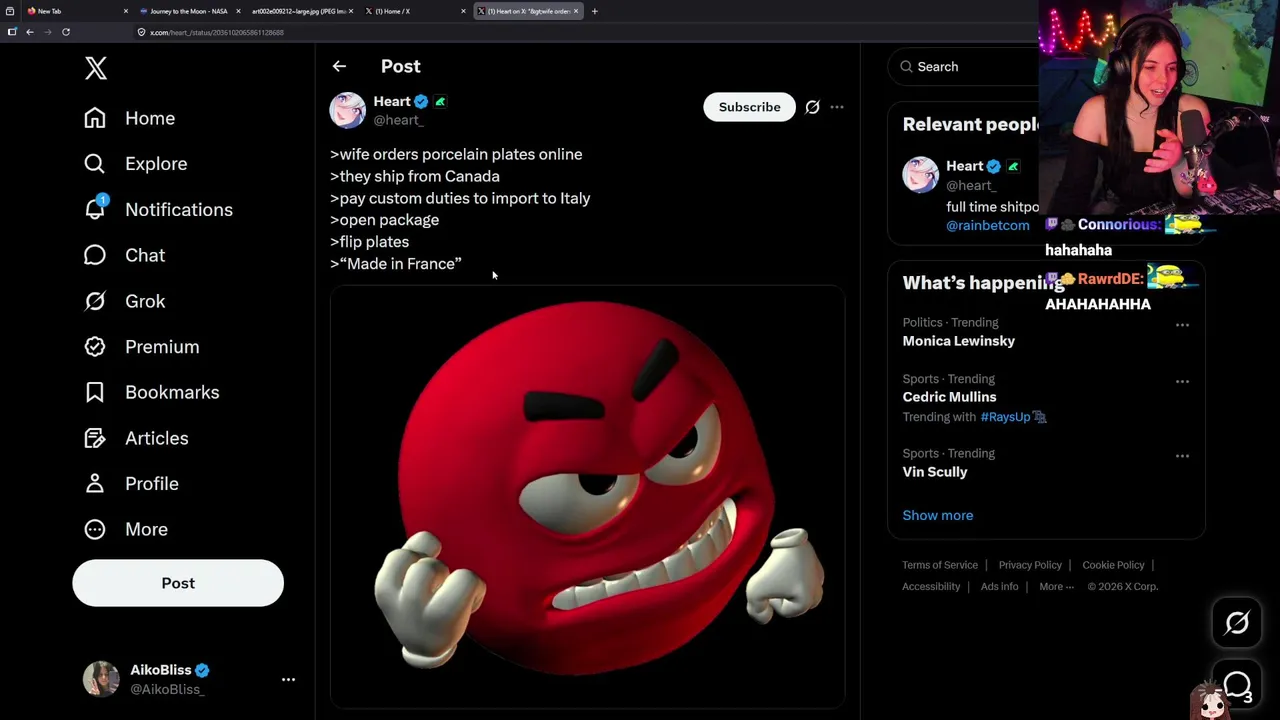Open Articles in the sidebar

click(135, 438)
